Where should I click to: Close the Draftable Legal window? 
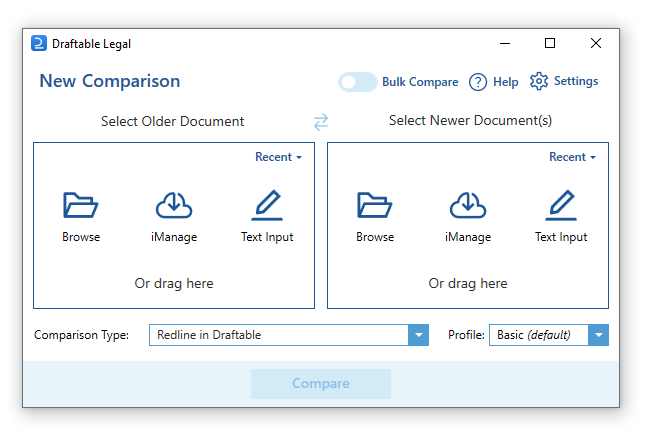click(x=596, y=43)
